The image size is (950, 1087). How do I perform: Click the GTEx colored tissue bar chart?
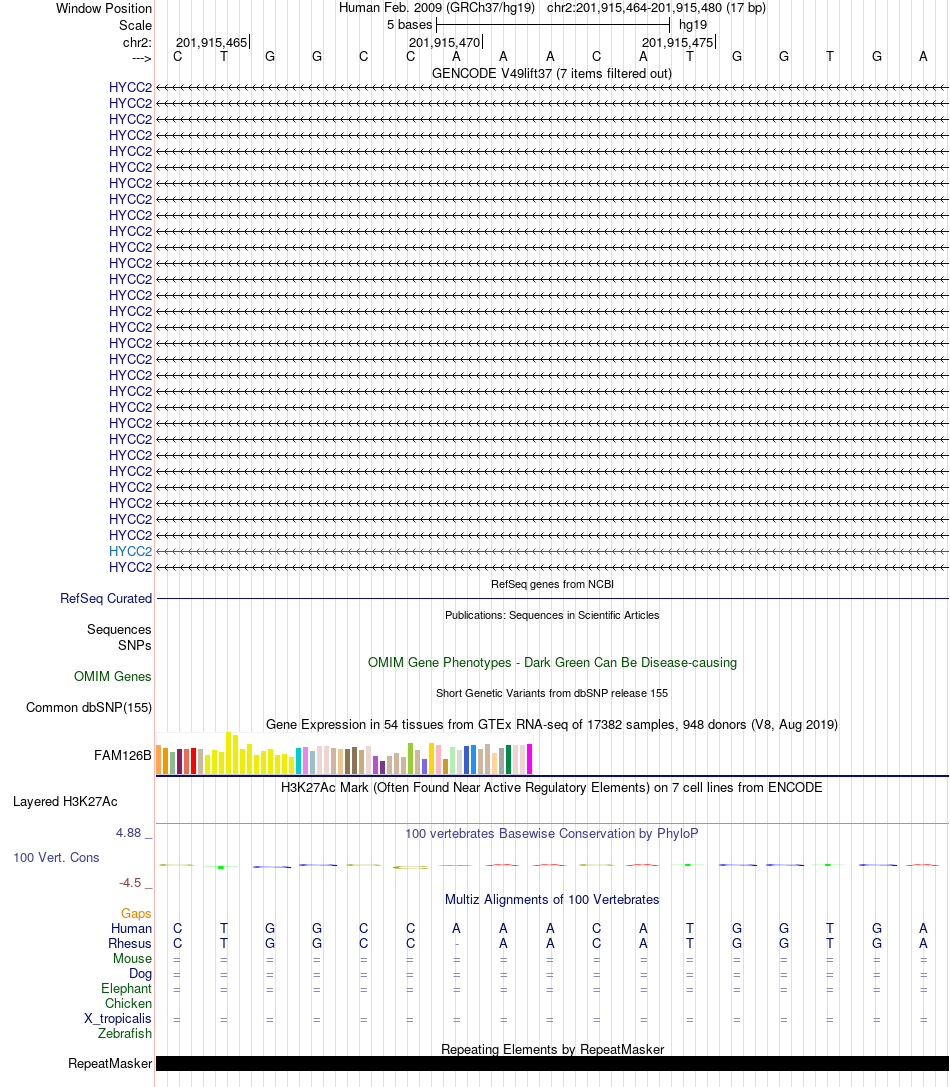coord(344,753)
